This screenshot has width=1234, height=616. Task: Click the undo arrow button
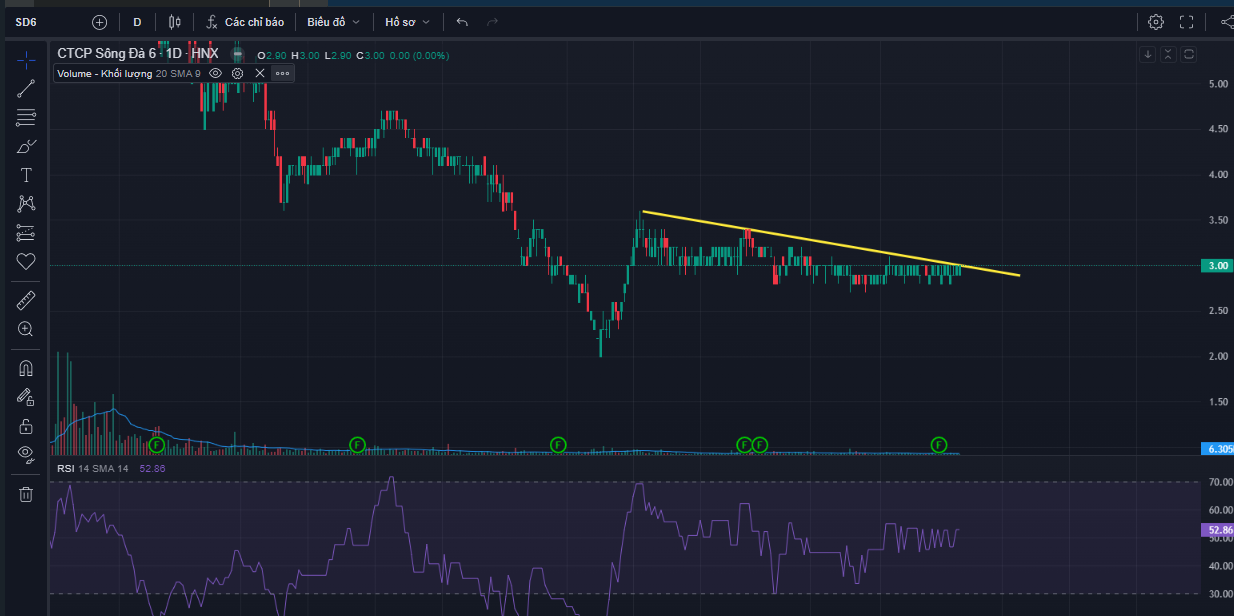[x=461, y=22]
